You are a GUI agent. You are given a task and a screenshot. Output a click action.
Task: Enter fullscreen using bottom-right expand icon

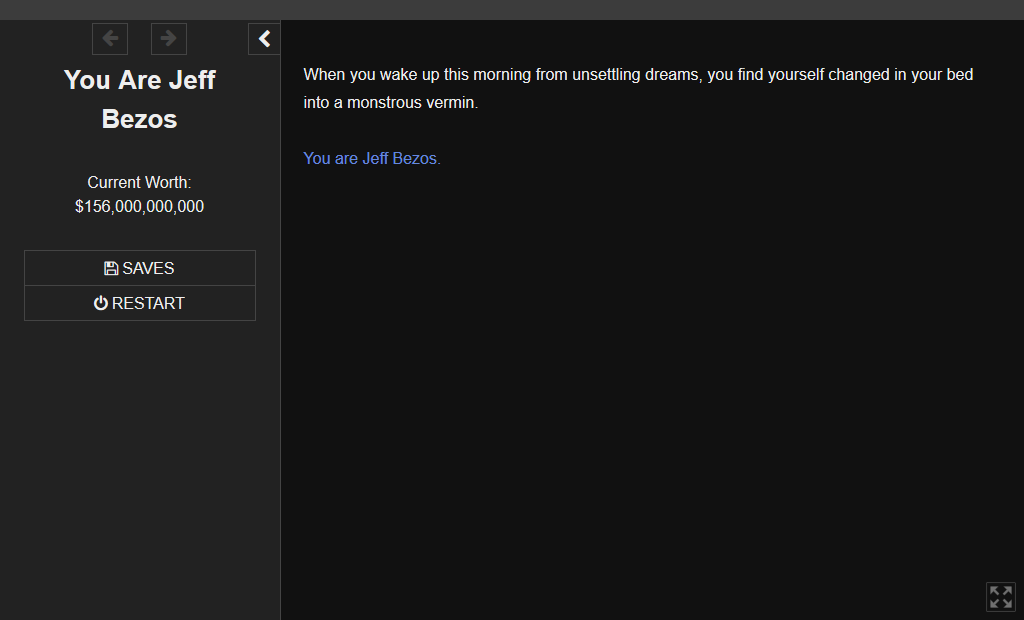(1000, 597)
